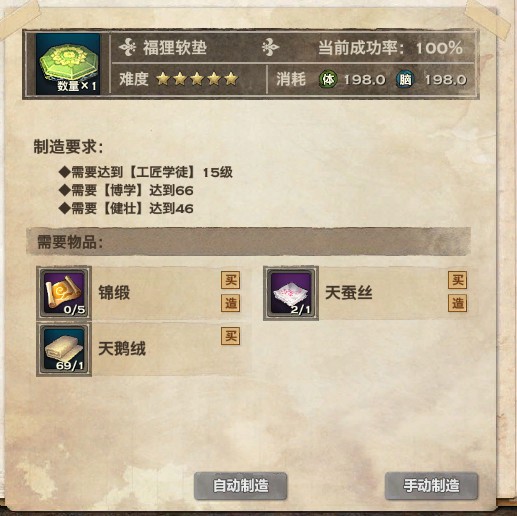Viewport: 517px width, 516px height.
Task: Click the blue 脑 mental energy icon
Action: [405, 79]
